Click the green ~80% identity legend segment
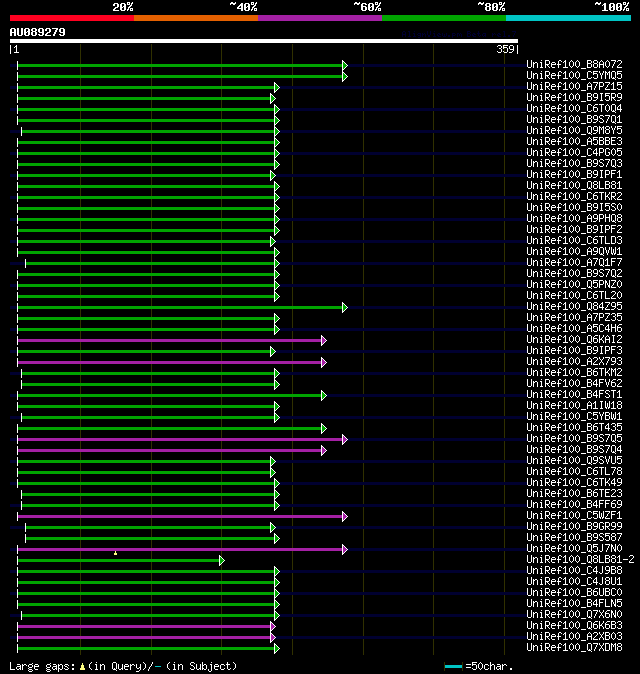This screenshot has height=674, width=640. (444, 18)
